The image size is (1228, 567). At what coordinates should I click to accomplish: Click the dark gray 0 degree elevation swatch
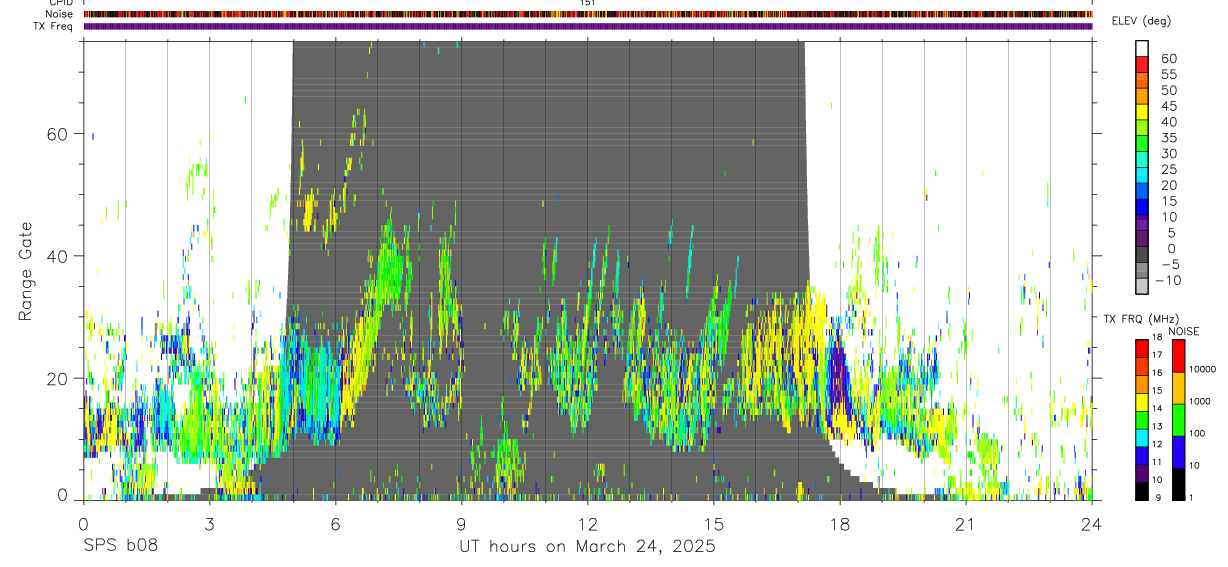pyautogui.click(x=1142, y=256)
